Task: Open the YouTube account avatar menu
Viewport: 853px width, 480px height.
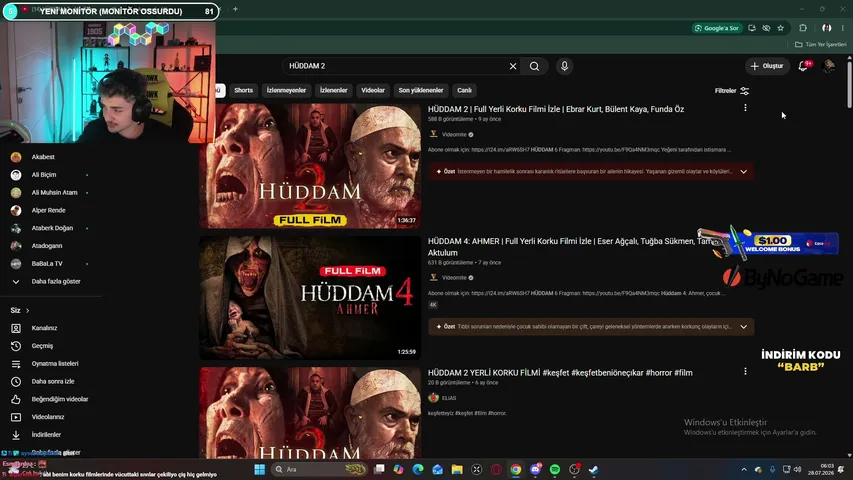Action: (x=829, y=66)
